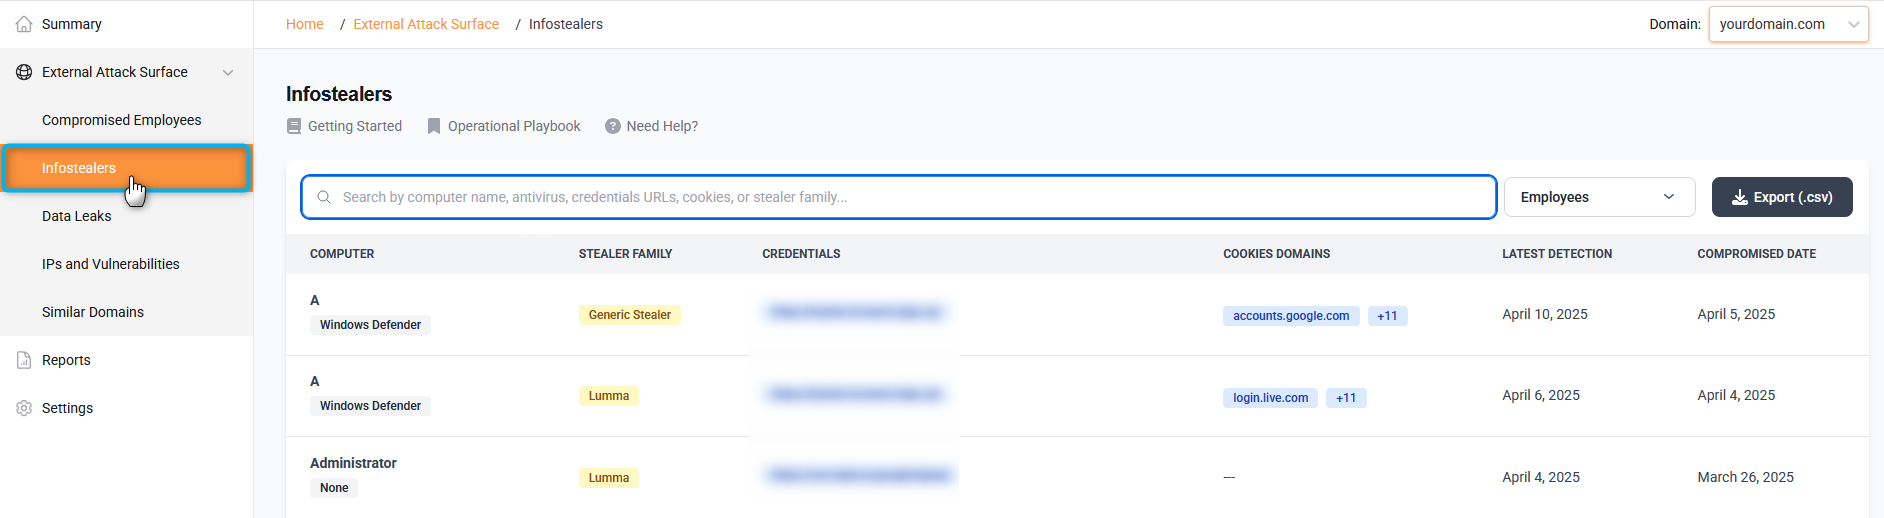Click the Export (.csv) button
The image size is (1884, 518).
(x=1781, y=197)
